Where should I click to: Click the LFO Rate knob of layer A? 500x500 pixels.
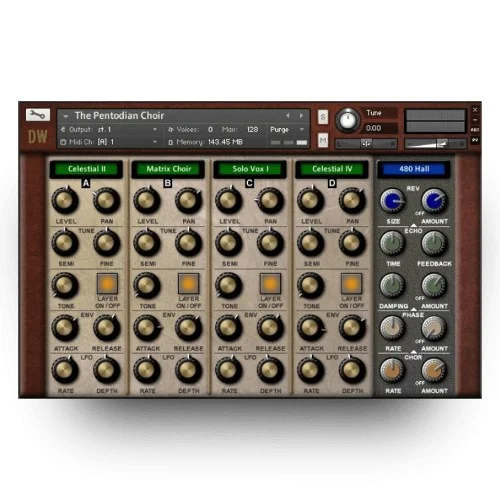pos(65,370)
